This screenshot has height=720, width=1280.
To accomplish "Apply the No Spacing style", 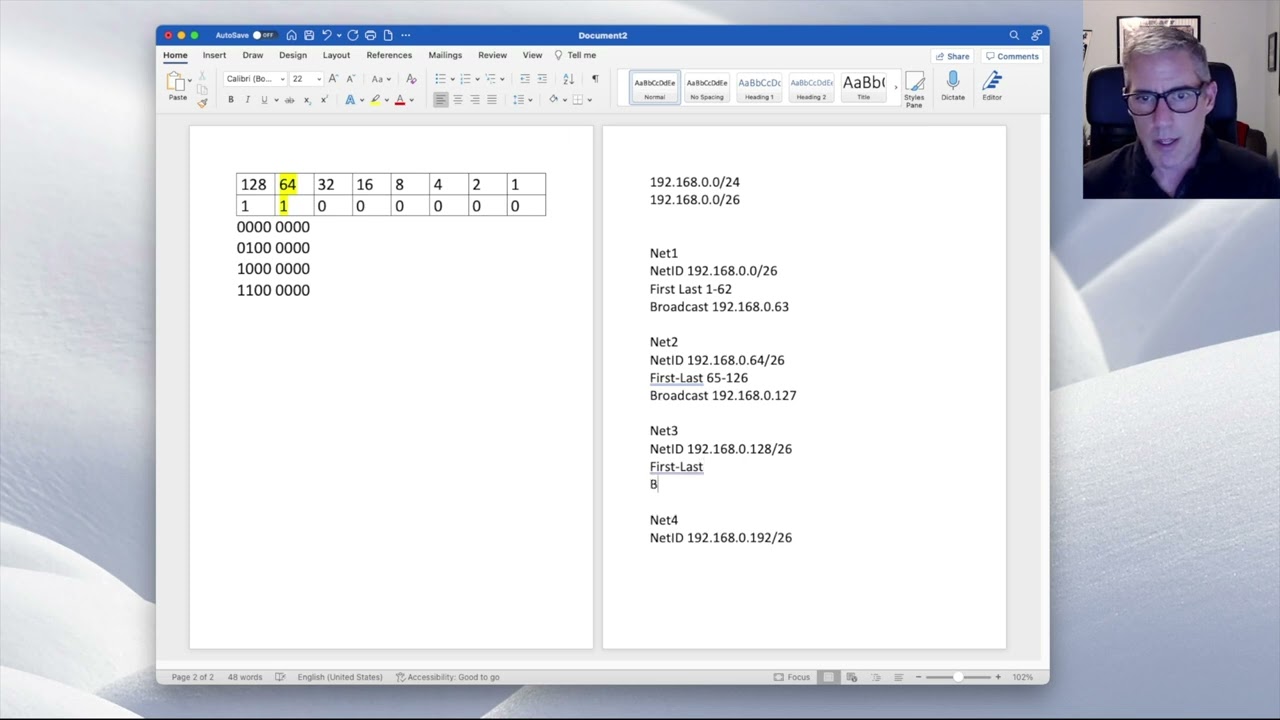I will [707, 87].
